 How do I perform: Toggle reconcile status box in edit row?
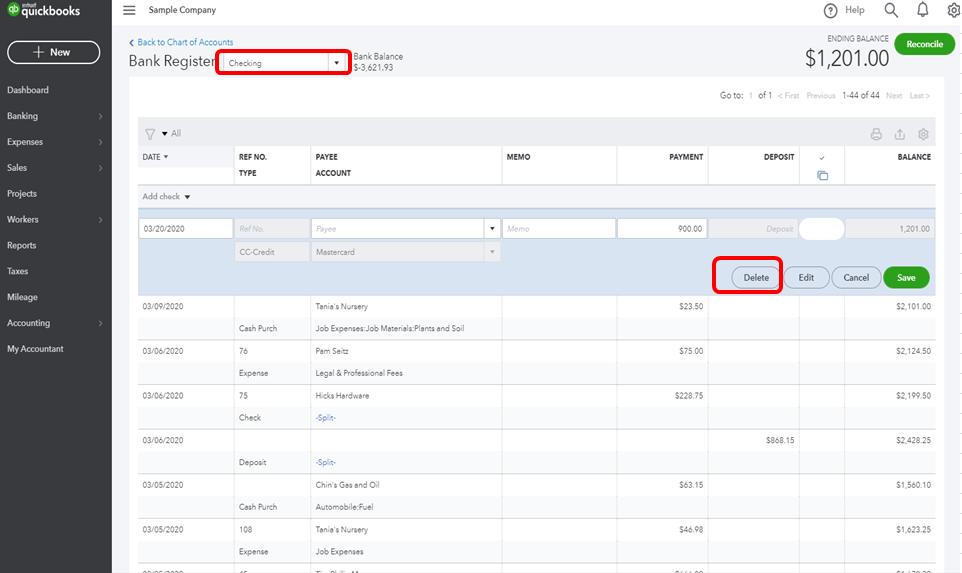pyautogui.click(x=821, y=229)
